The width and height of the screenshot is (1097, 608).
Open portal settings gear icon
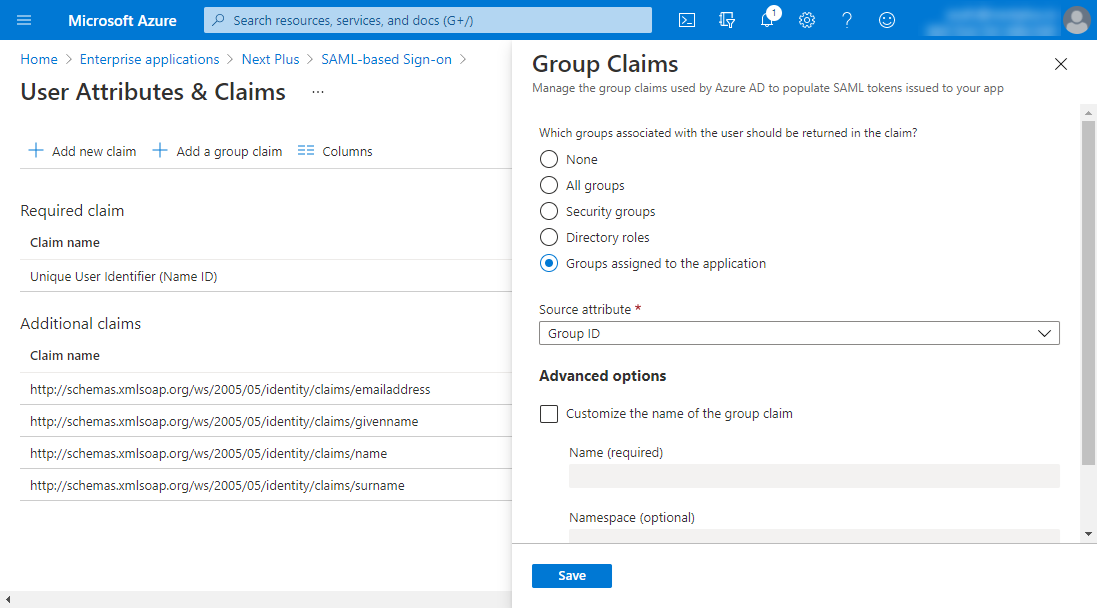click(x=807, y=20)
